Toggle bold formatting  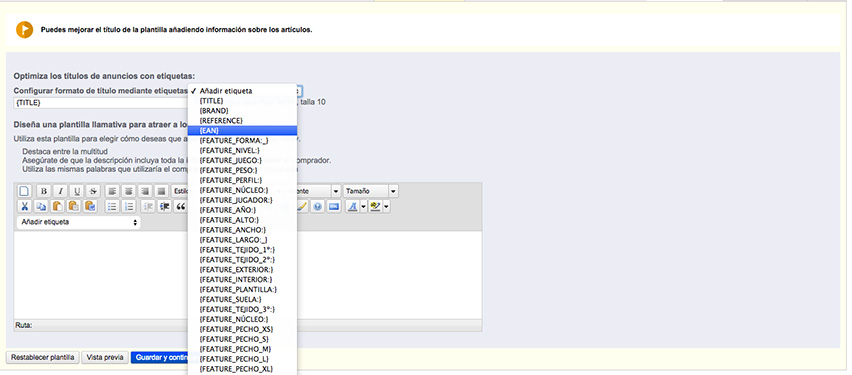[43, 191]
